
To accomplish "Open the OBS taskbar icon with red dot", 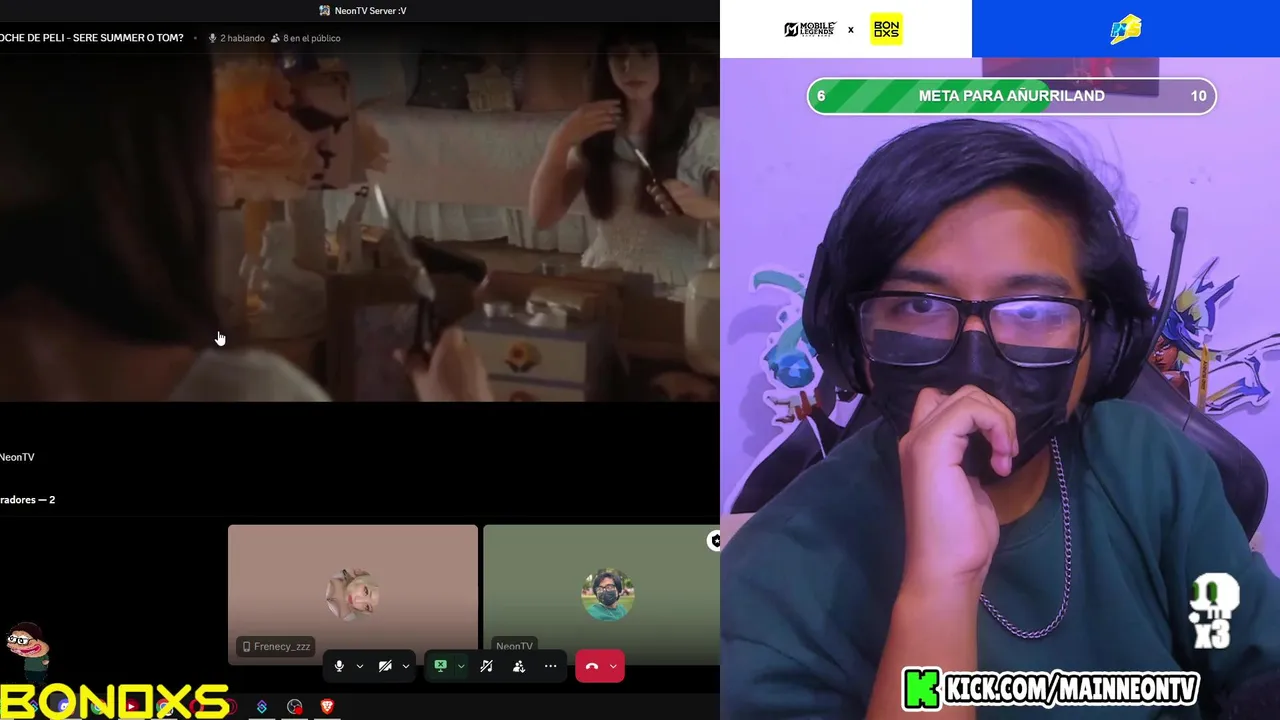I will (x=295, y=706).
